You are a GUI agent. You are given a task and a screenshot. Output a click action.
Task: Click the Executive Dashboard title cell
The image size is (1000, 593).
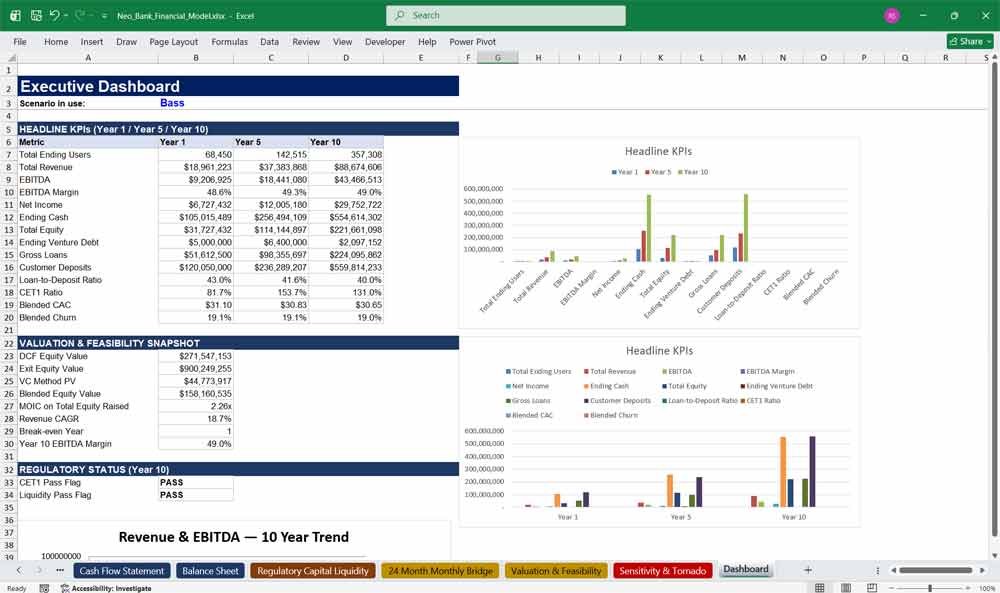(238, 86)
